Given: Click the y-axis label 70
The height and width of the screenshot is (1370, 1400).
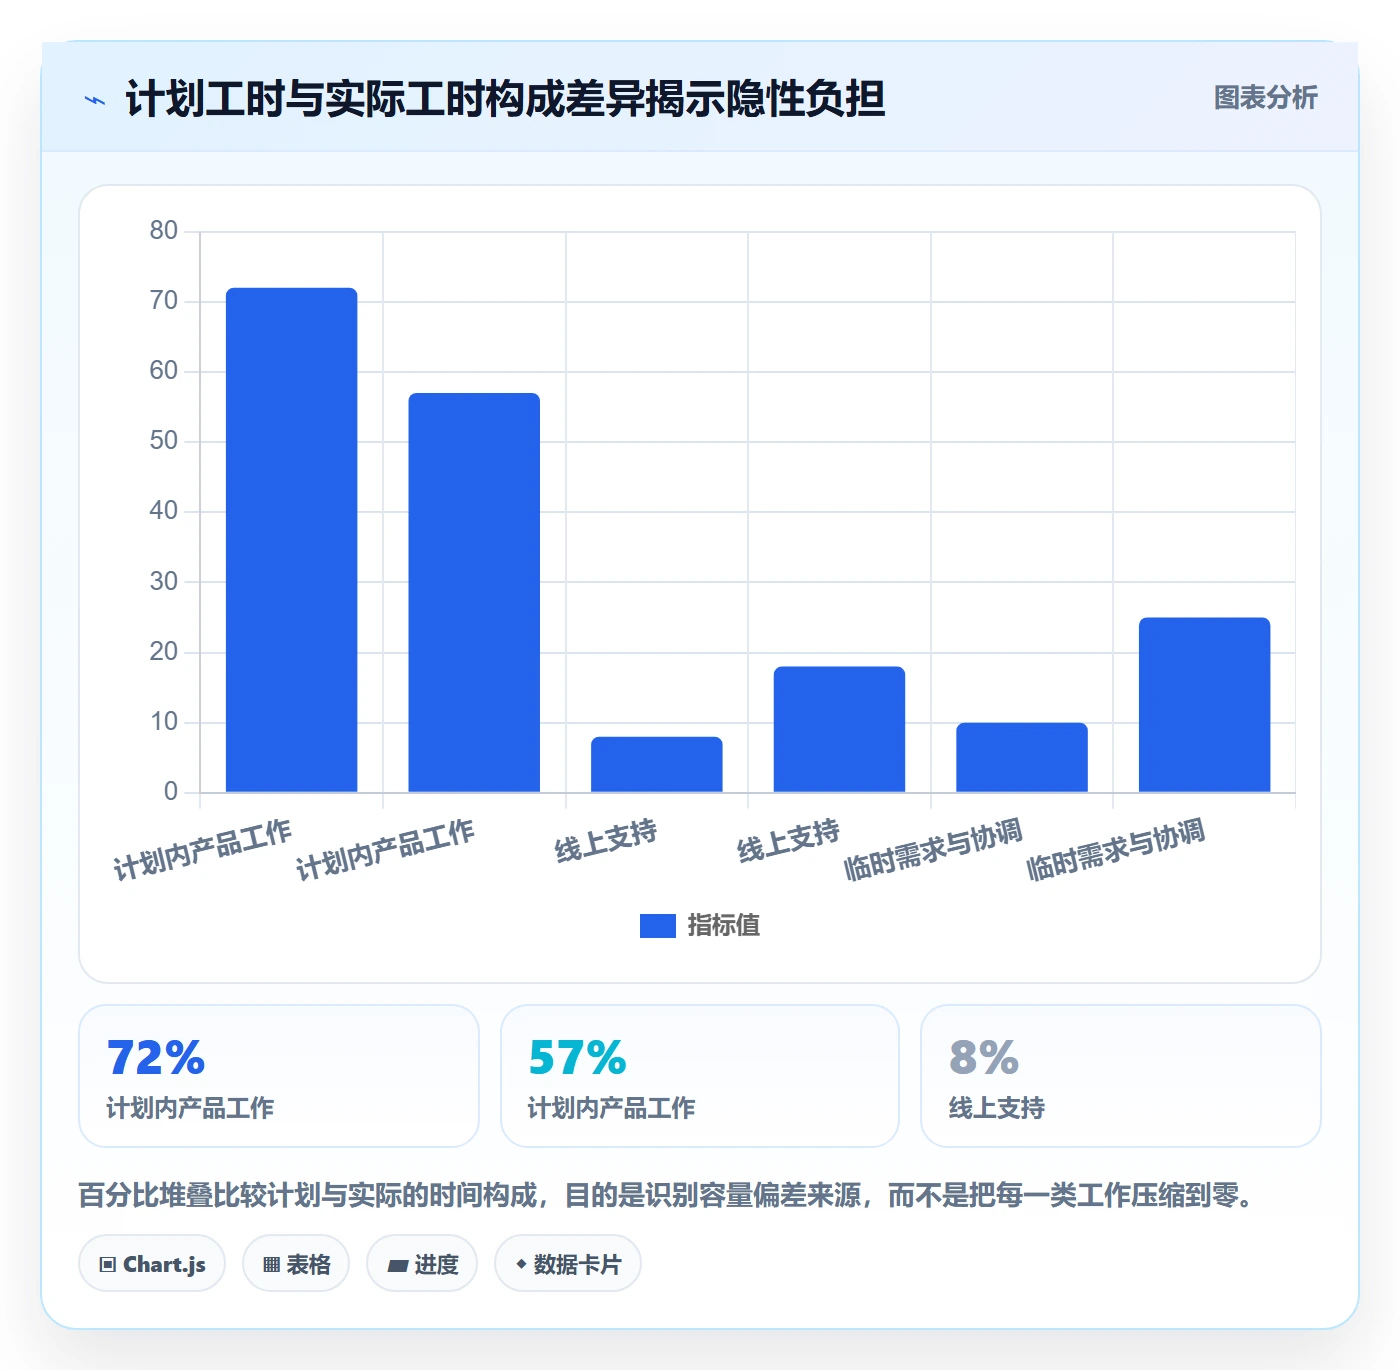Looking at the screenshot, I should click(x=163, y=301).
